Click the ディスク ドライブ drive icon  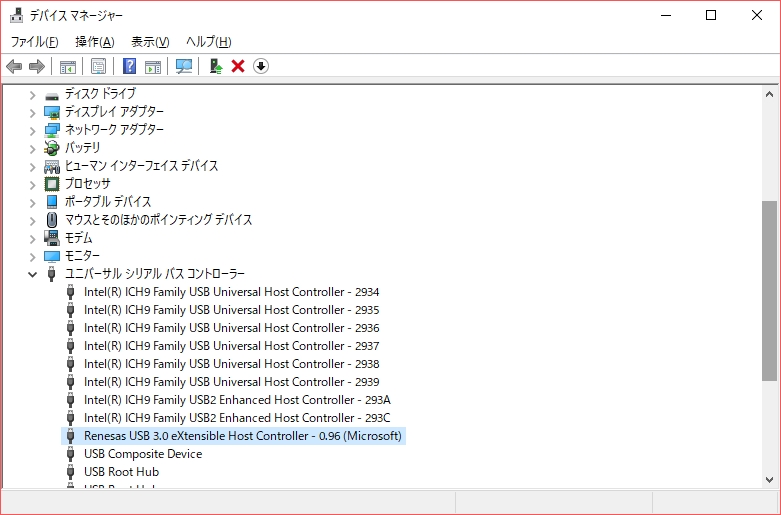click(52, 94)
